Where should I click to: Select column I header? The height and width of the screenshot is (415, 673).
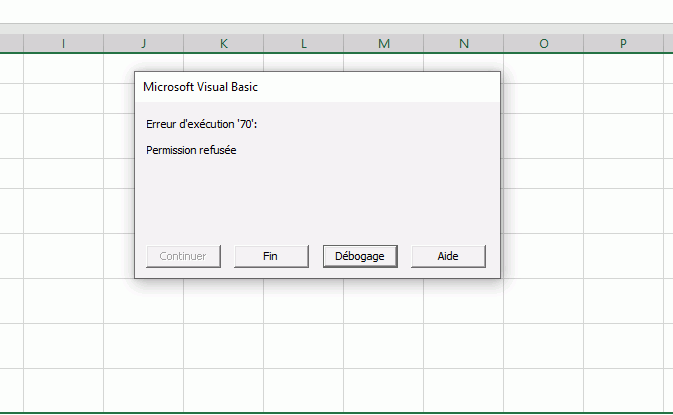pos(63,43)
